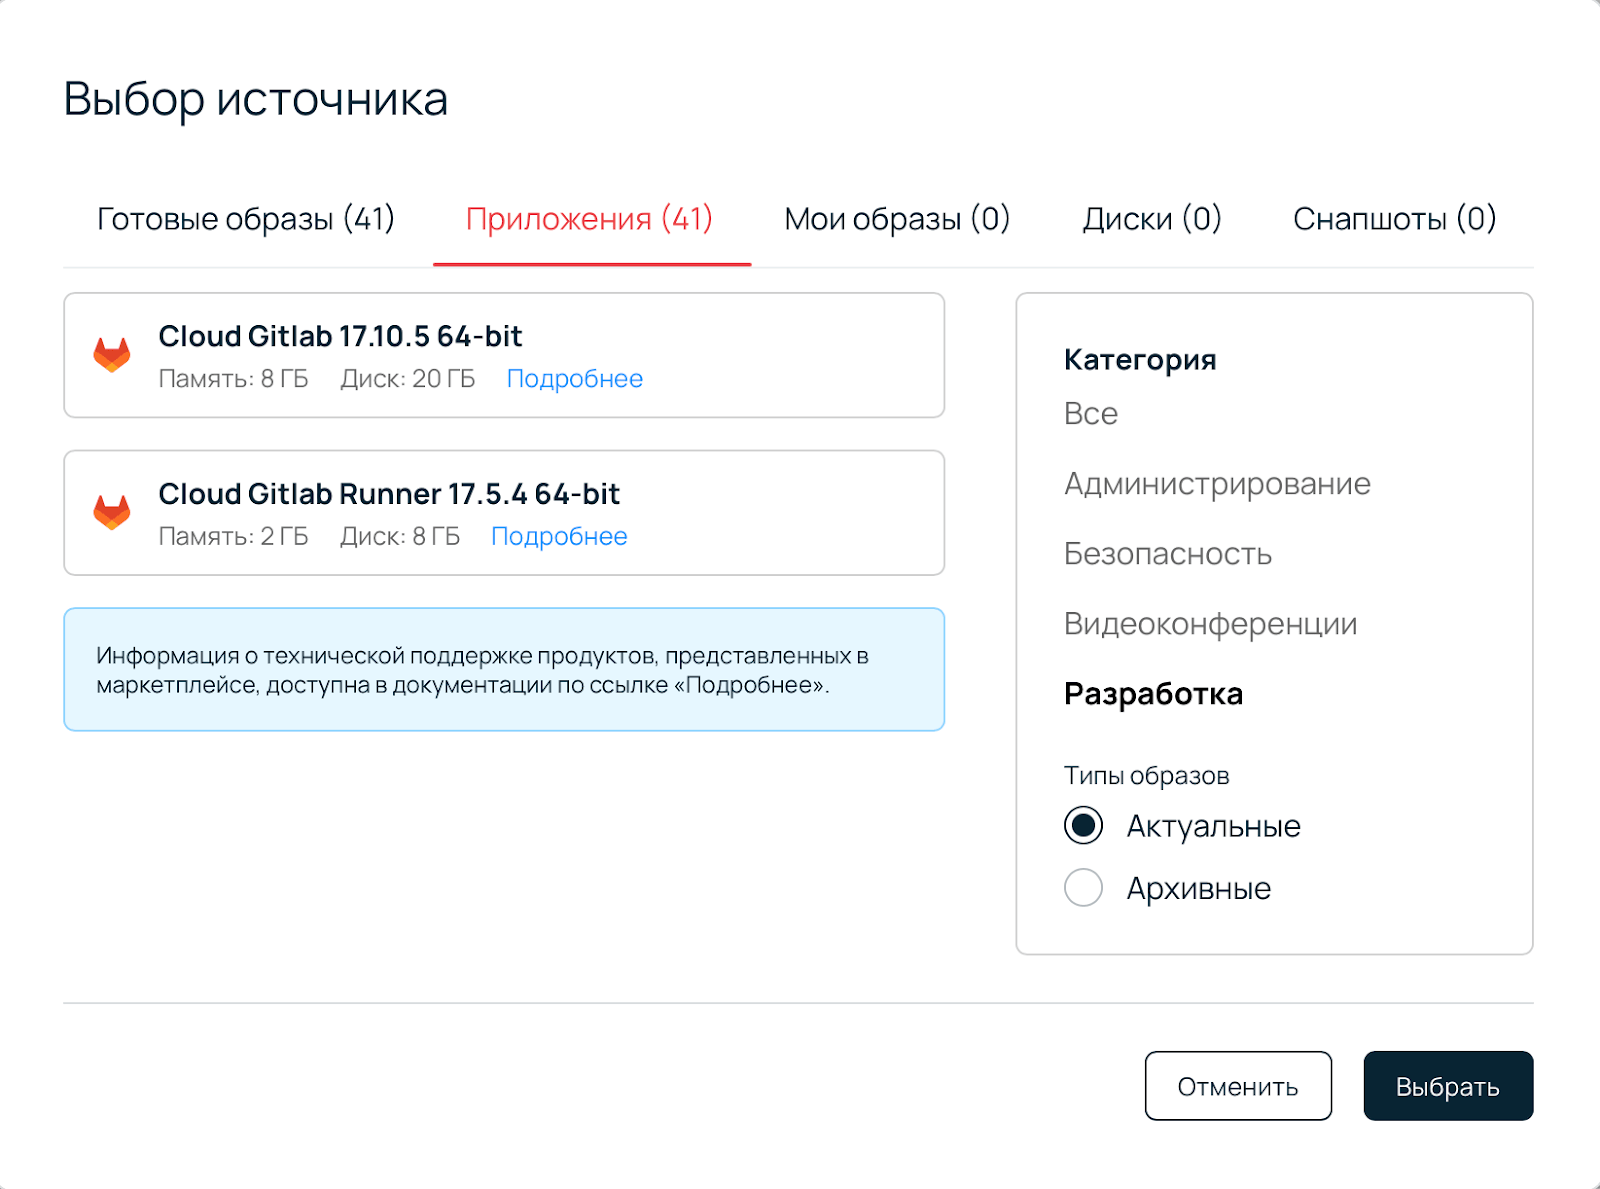
Task: Click the Память: 8 ГБ text
Action: [x=234, y=379]
